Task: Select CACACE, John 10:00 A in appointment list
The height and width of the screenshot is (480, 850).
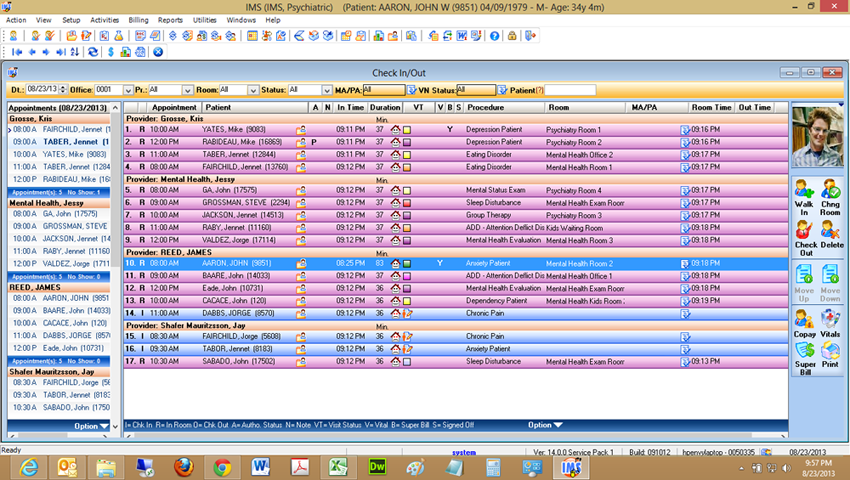Action: click(59, 323)
